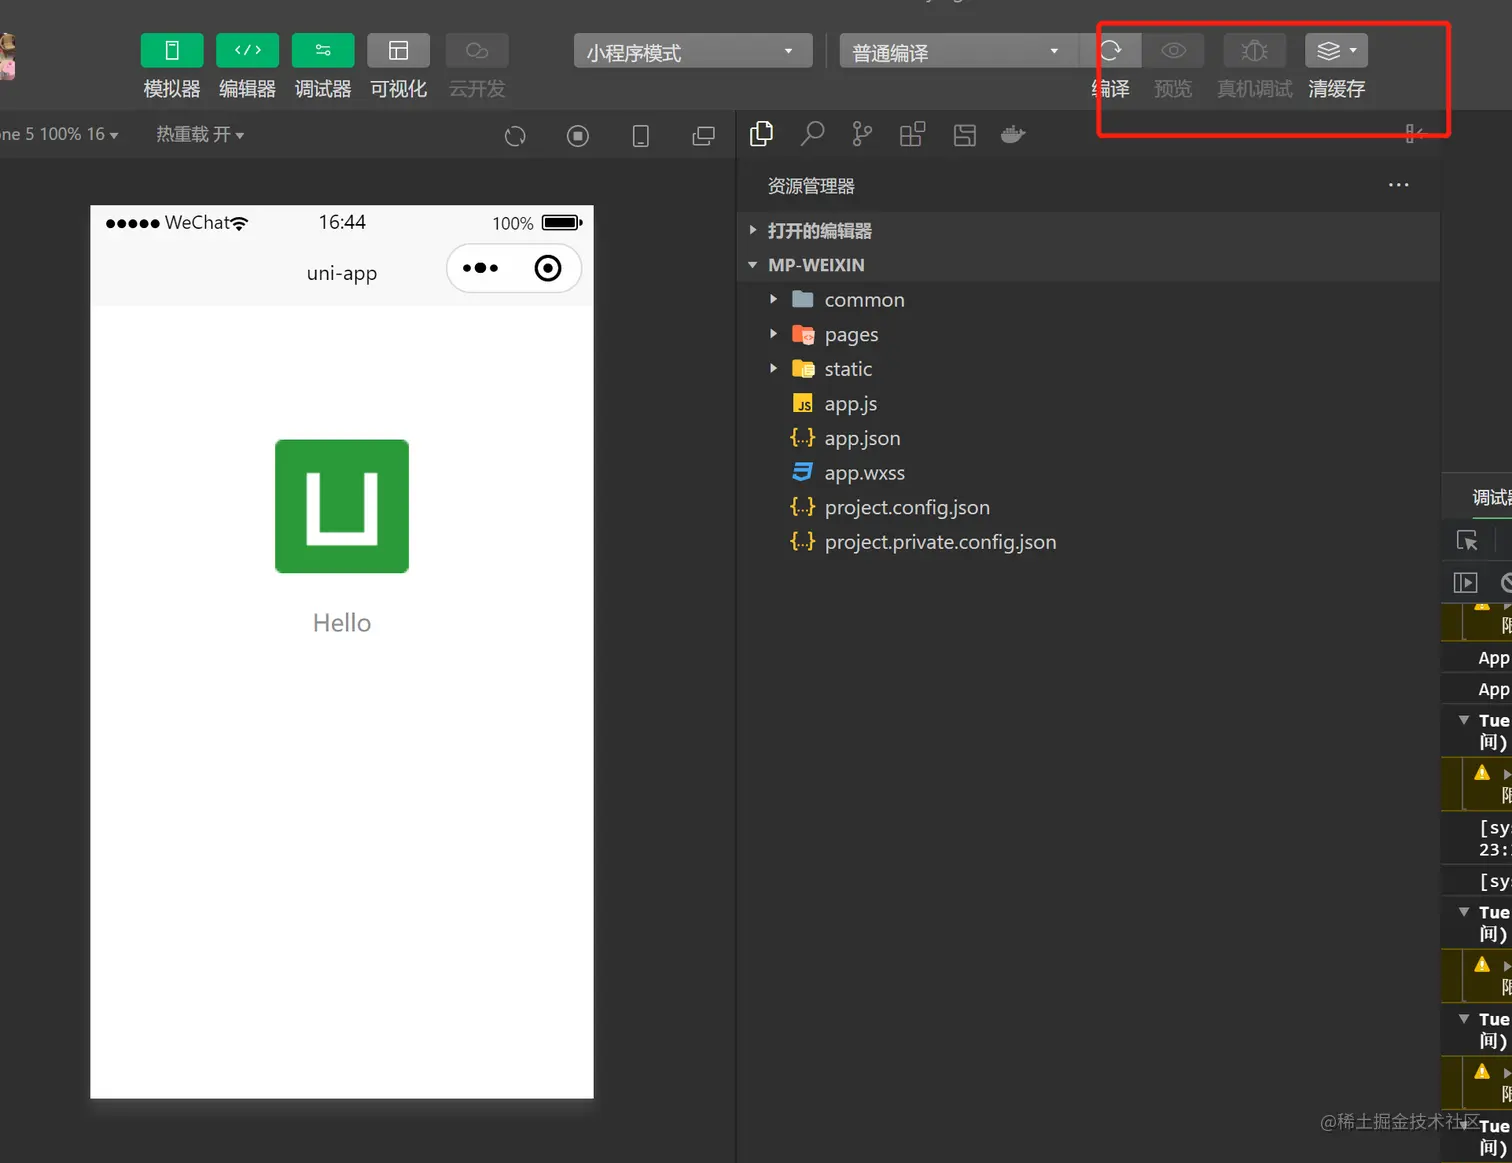Toggle the 模拟器 simulator panel button

172,50
